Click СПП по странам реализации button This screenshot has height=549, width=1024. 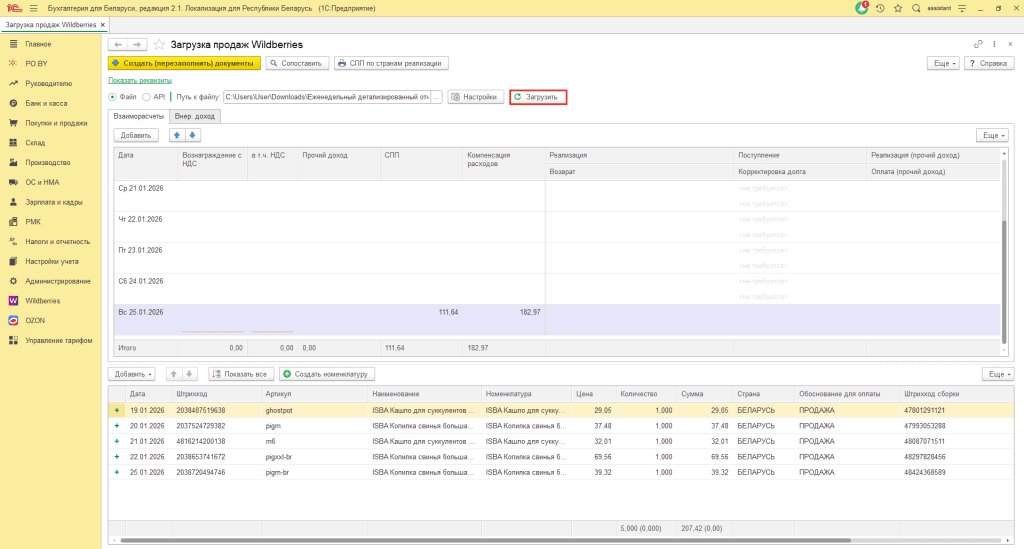[391, 63]
